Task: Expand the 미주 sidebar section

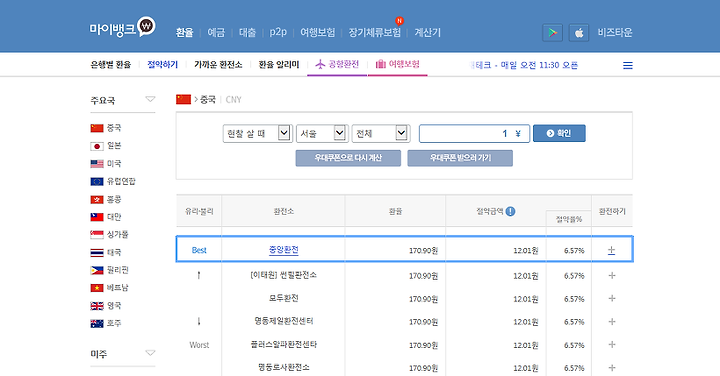Action: (150, 353)
